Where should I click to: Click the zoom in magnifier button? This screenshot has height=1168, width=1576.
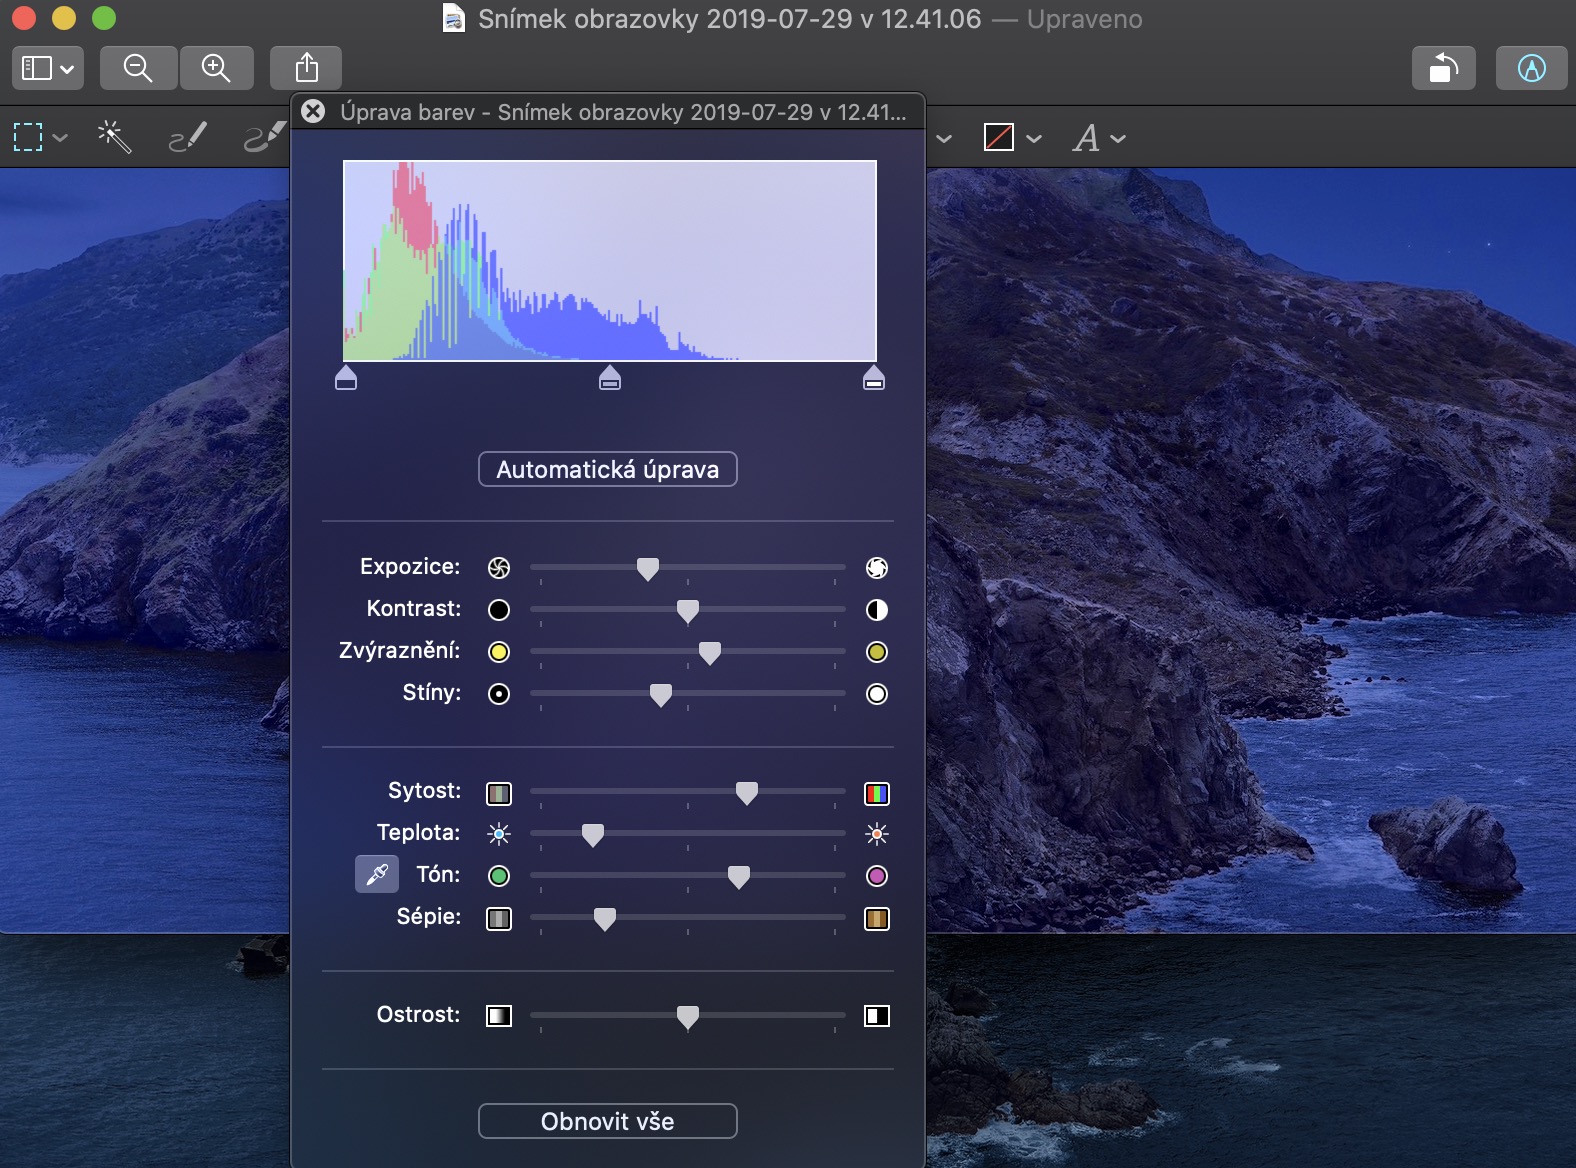click(x=216, y=68)
